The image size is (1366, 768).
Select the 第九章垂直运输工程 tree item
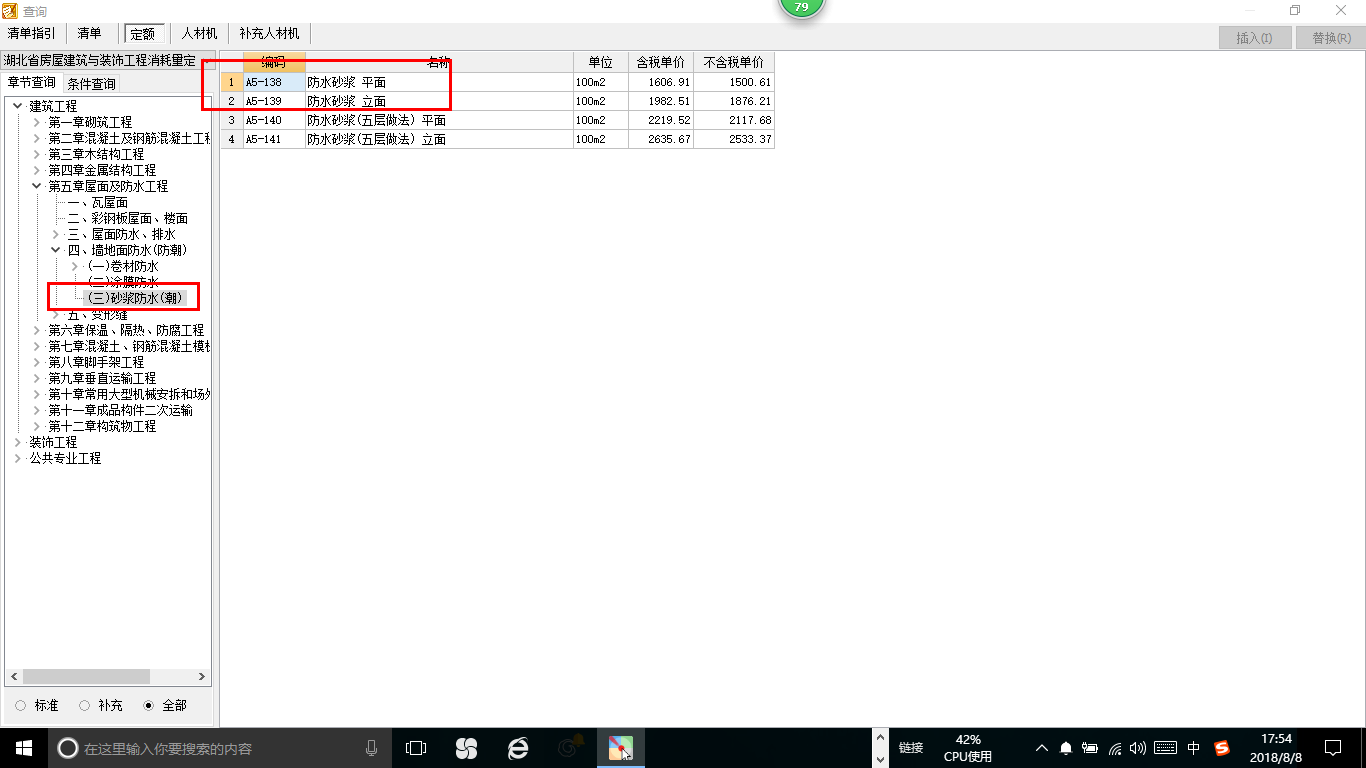(x=102, y=378)
